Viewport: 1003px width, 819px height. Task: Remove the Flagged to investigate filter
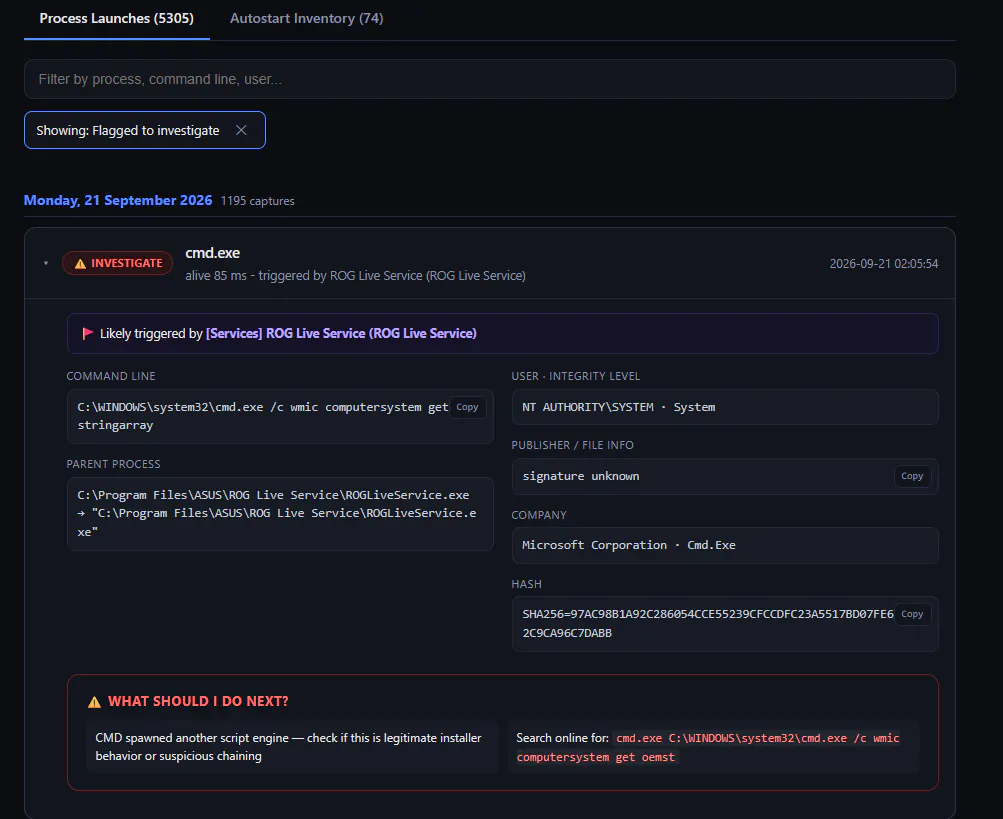pos(241,131)
